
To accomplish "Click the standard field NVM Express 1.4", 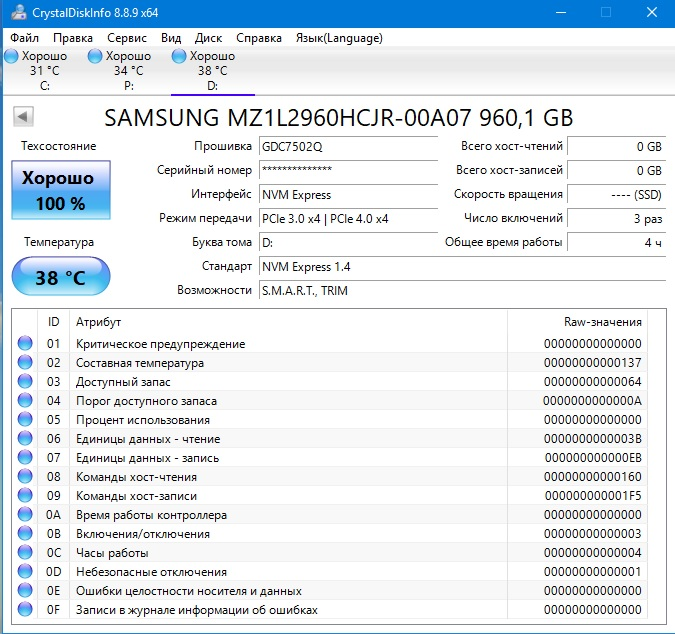I will [x=462, y=266].
